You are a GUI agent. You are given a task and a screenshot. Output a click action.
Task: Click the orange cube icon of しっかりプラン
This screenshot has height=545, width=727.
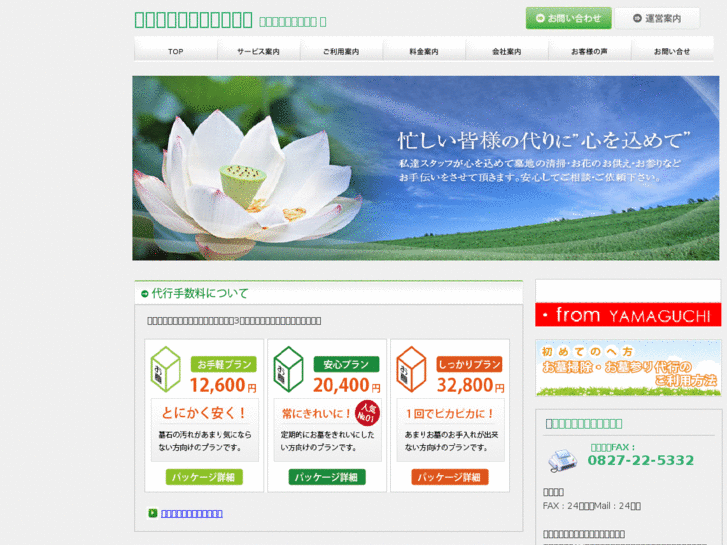point(411,369)
